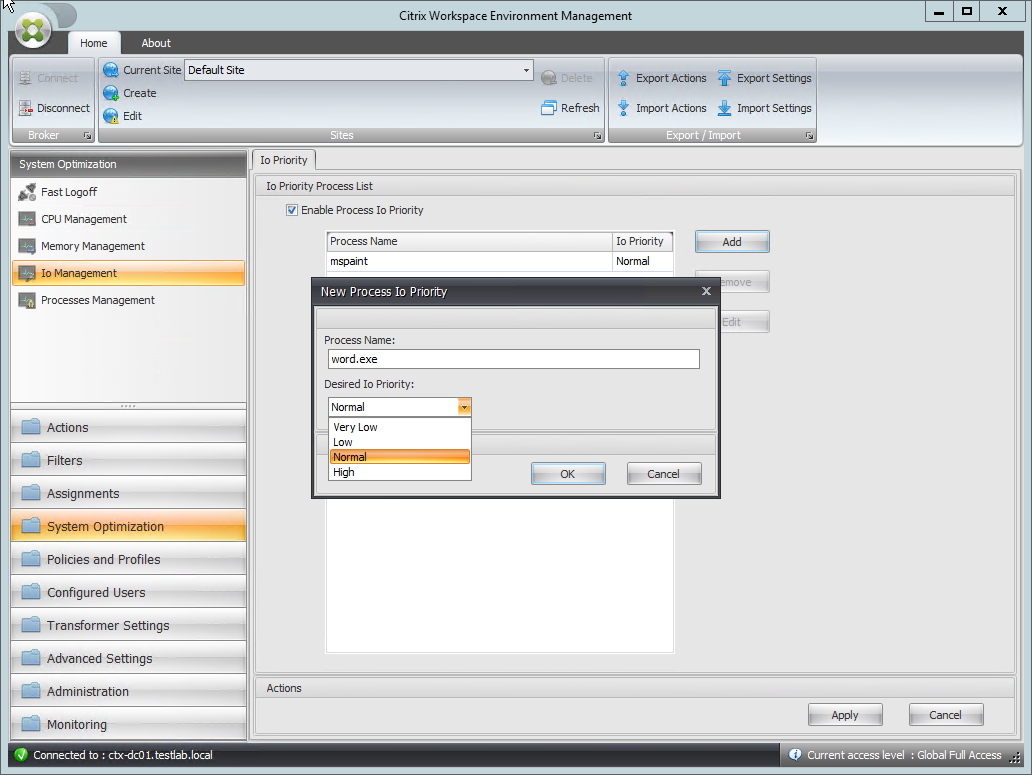Viewport: 1032px width, 775px height.
Task: Click the Global Full Access status text
Action: tap(960, 755)
